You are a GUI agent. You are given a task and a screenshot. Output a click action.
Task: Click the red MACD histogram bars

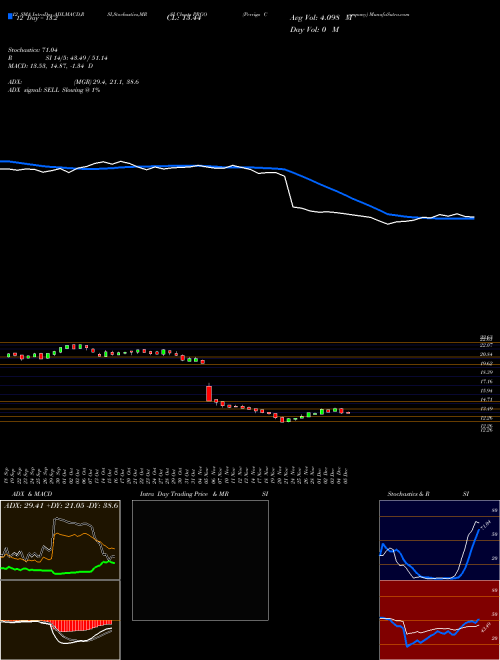pyautogui.click(x=80, y=625)
